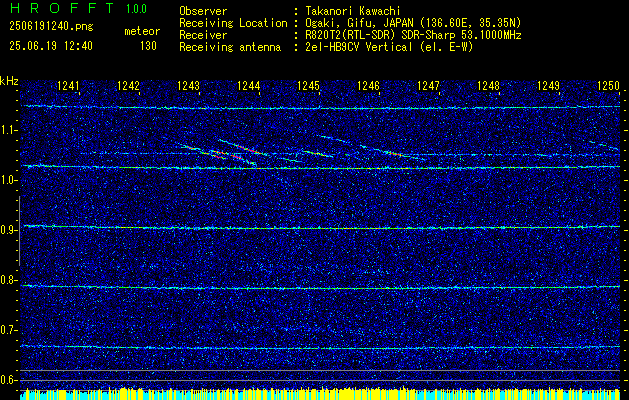The width and height of the screenshot is (629, 400).
Task: Click the 1248 time marker
Action: (x=488, y=85)
